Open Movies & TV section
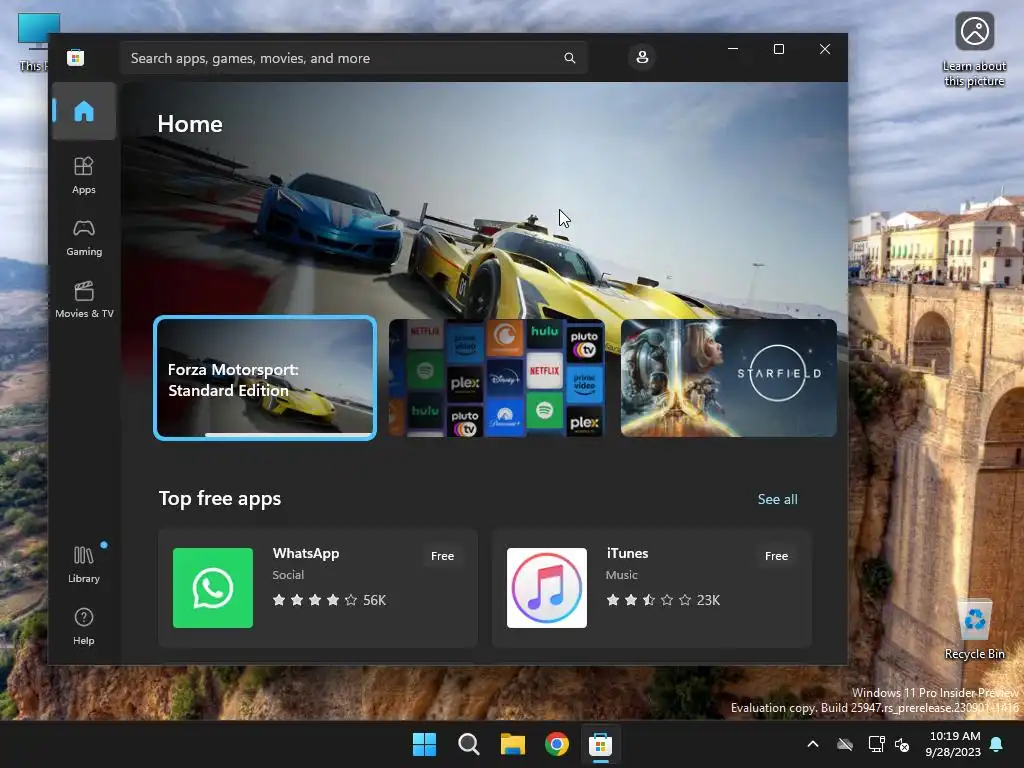 point(84,299)
